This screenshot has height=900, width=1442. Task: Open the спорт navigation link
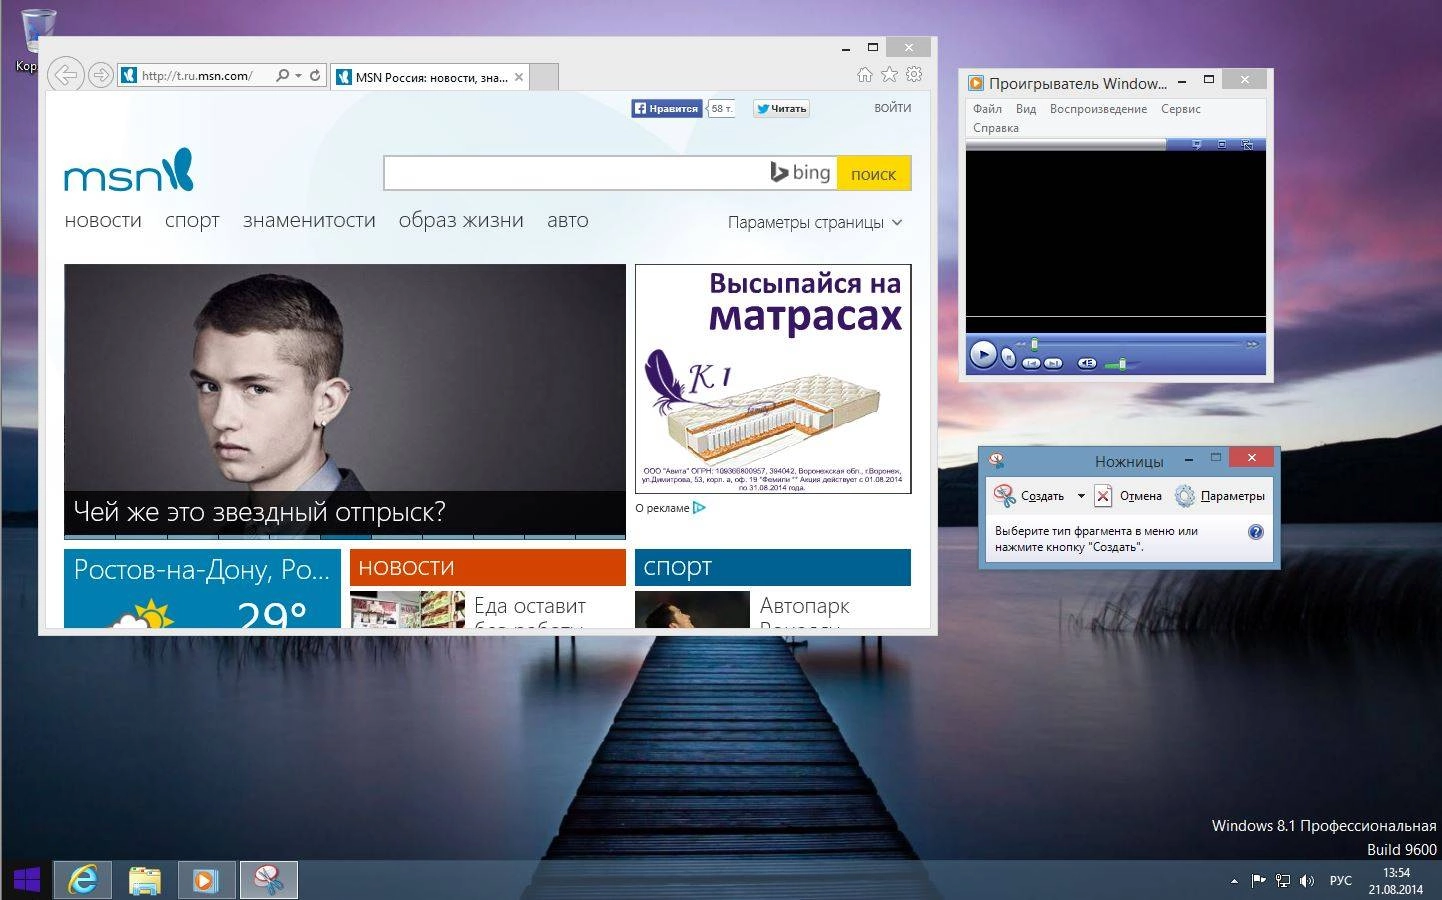192,220
